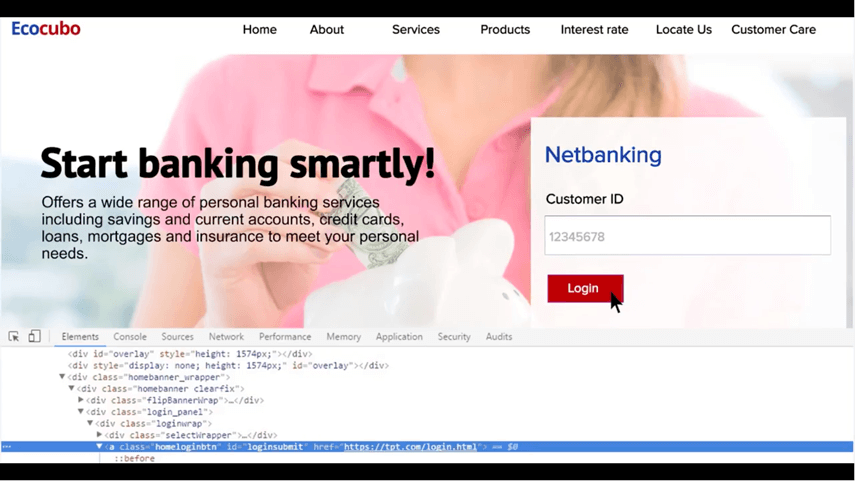
Task: Collapse the homeloginbtn anchor node
Action: point(99,446)
